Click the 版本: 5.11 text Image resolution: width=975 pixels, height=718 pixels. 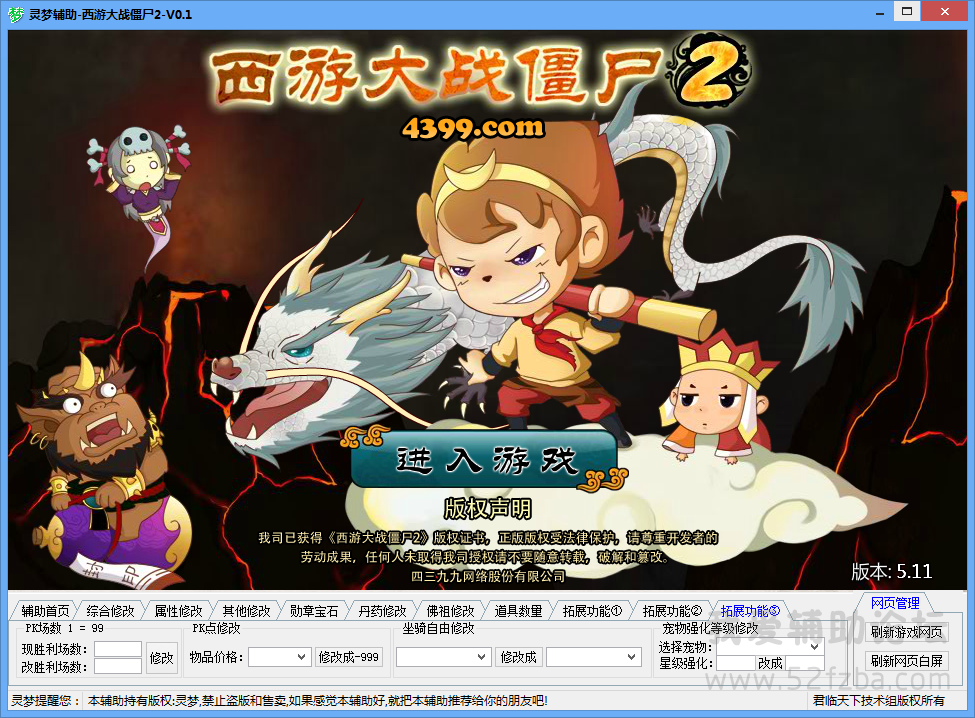tap(892, 571)
